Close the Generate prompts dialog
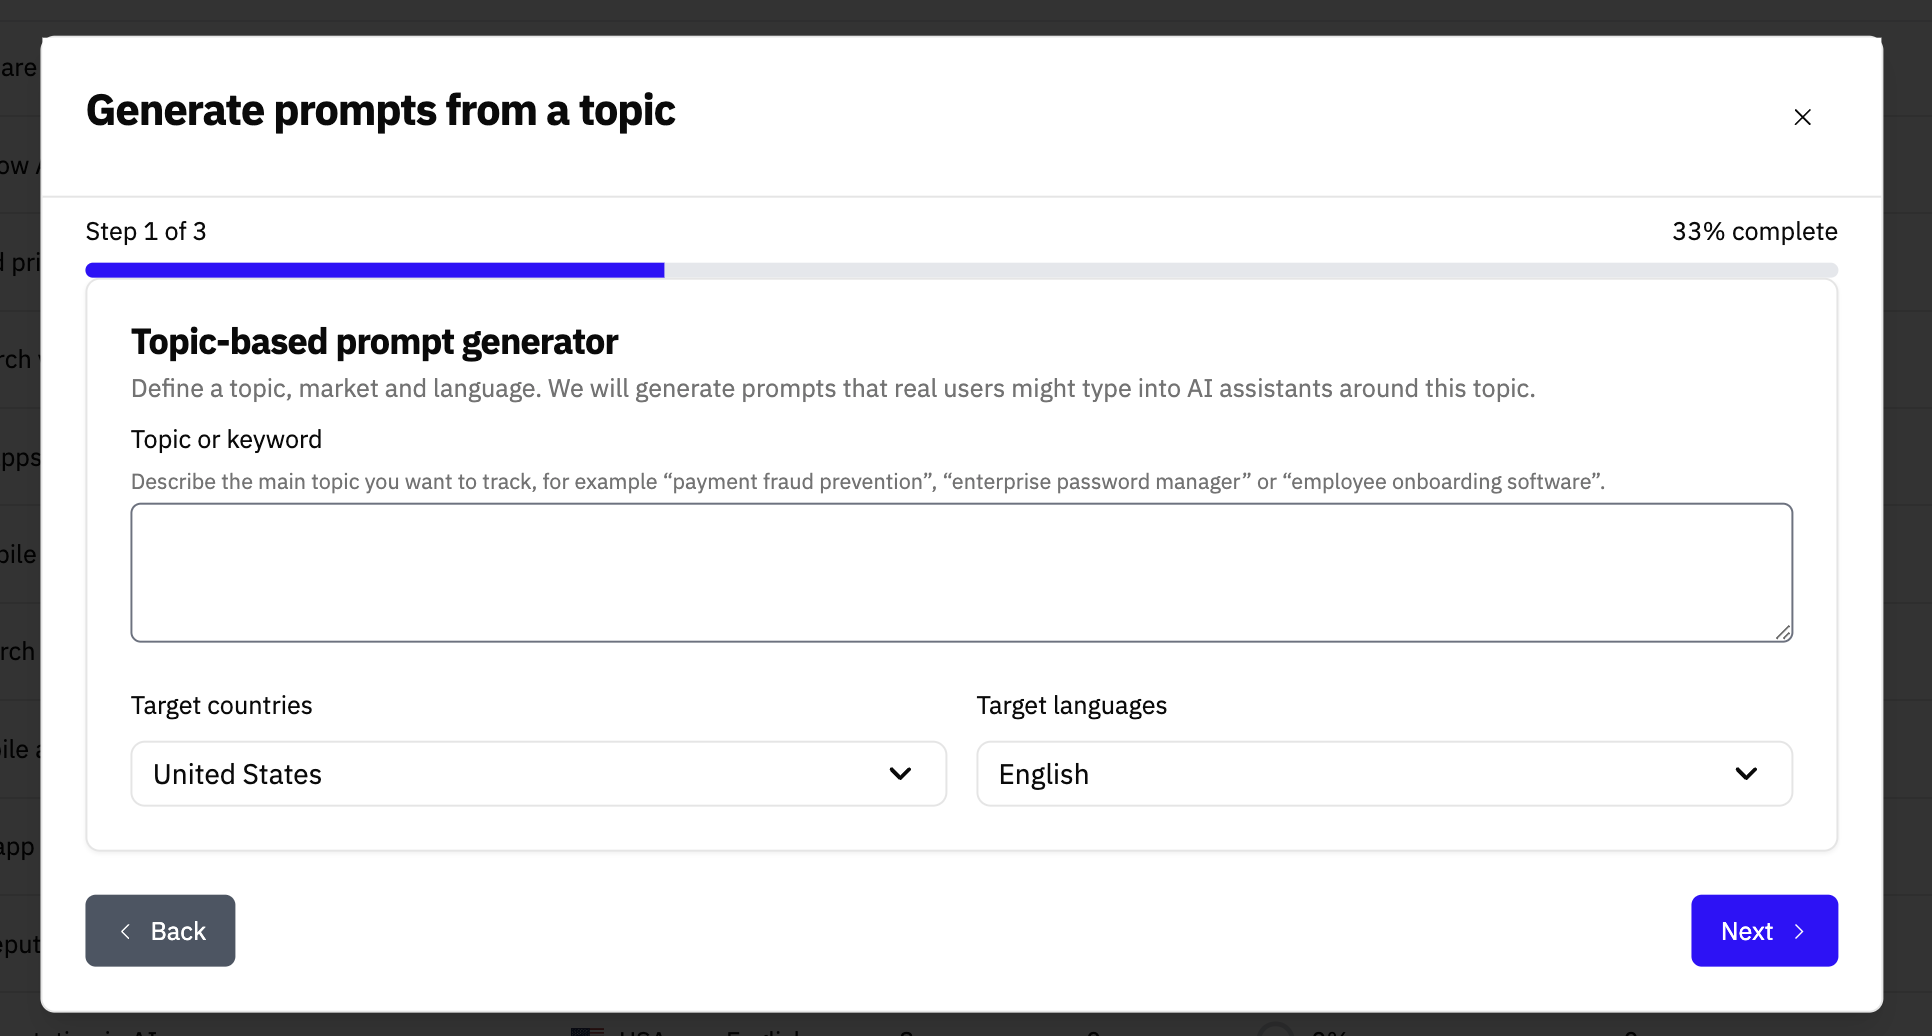1932x1036 pixels. pos(1802,117)
